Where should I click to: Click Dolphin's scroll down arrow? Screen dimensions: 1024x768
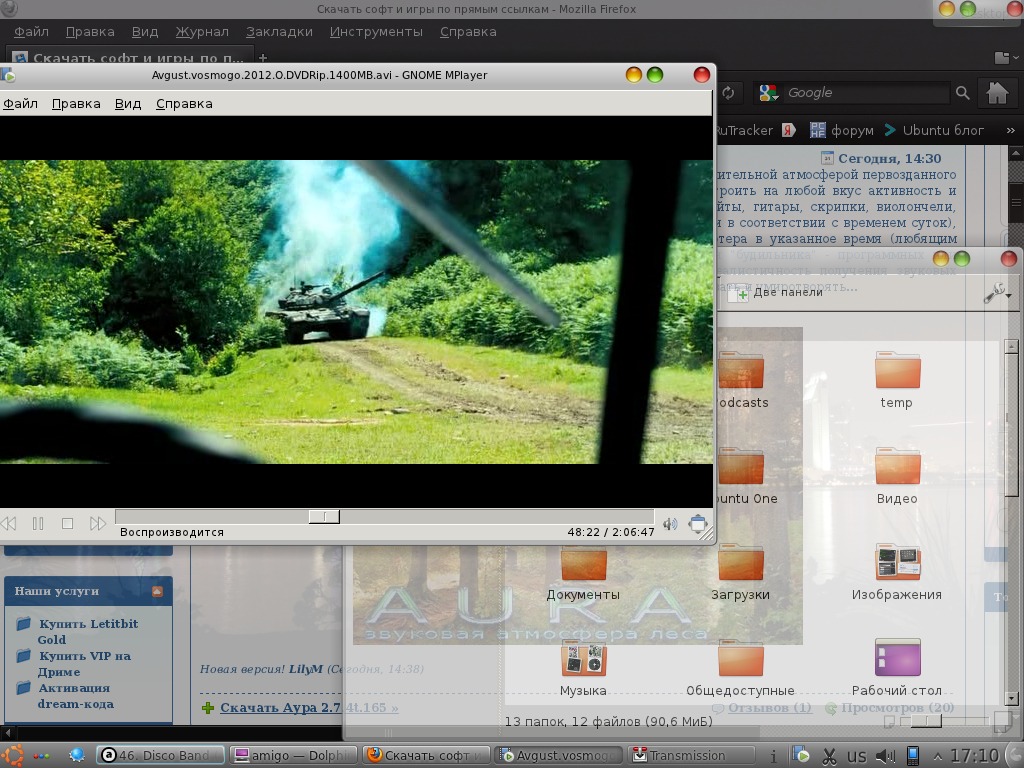1012,698
